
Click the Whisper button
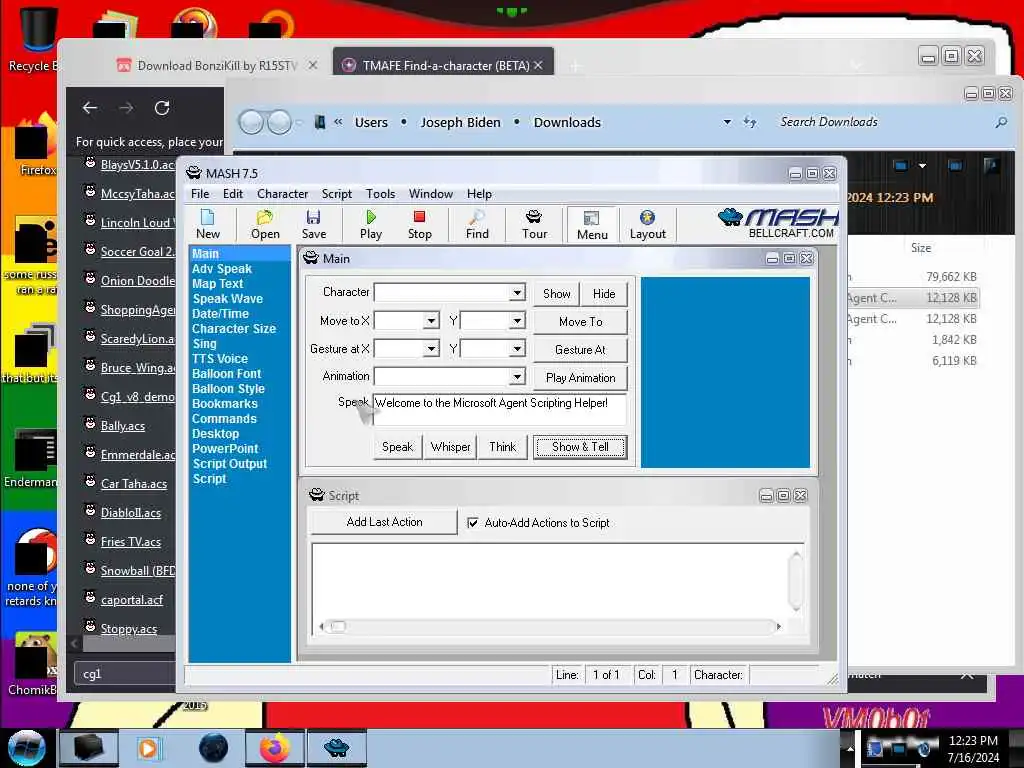(x=451, y=447)
